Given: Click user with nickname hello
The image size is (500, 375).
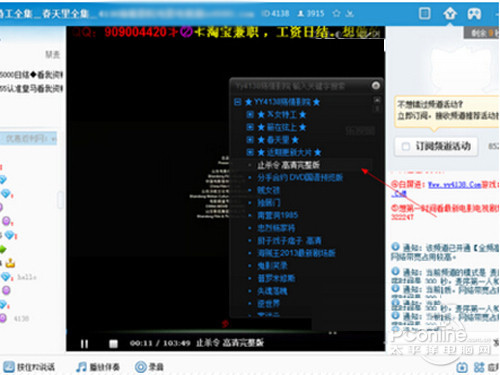Looking at the screenshot, I should [26, 277].
